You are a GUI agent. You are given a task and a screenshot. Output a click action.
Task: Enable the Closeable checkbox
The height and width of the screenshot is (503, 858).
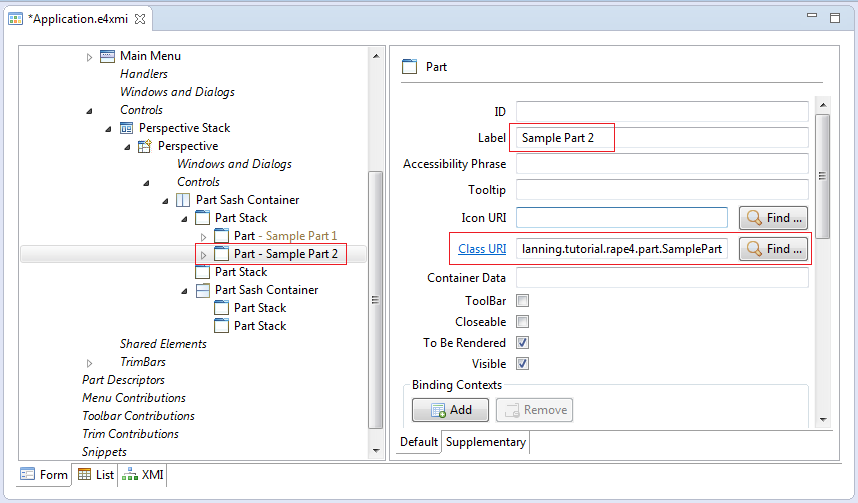[x=523, y=321]
